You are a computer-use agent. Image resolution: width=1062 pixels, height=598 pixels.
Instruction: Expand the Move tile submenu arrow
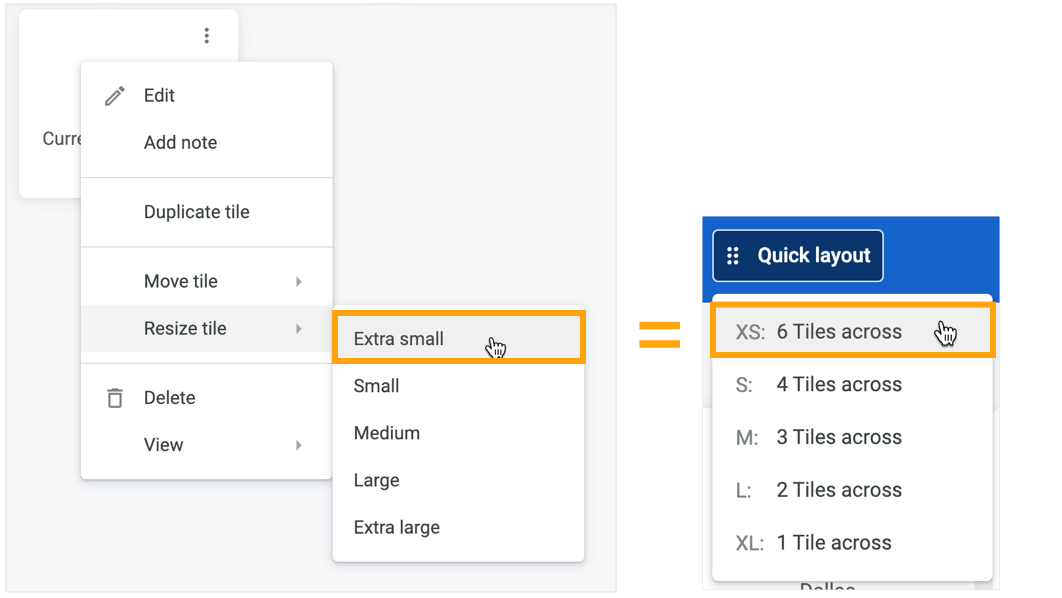[299, 282]
